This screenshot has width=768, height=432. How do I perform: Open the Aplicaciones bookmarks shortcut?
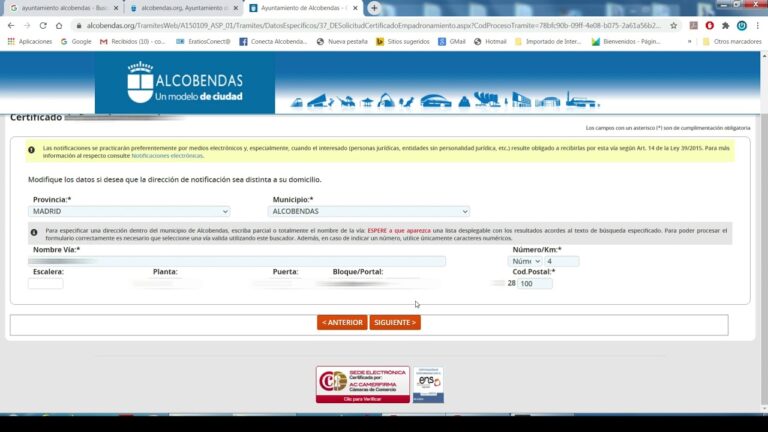coord(30,42)
